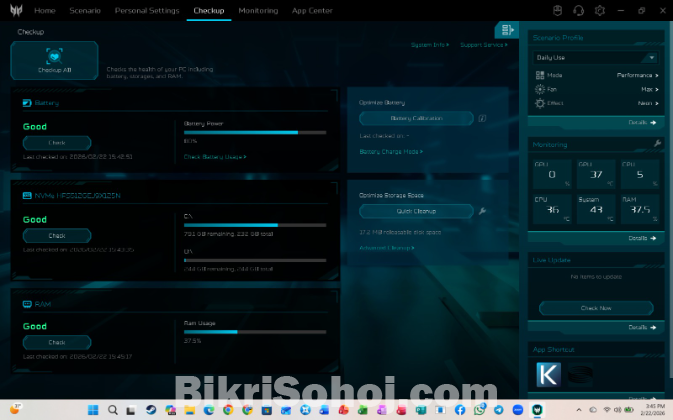Click the PredatorSense taskbar icon

(537, 410)
